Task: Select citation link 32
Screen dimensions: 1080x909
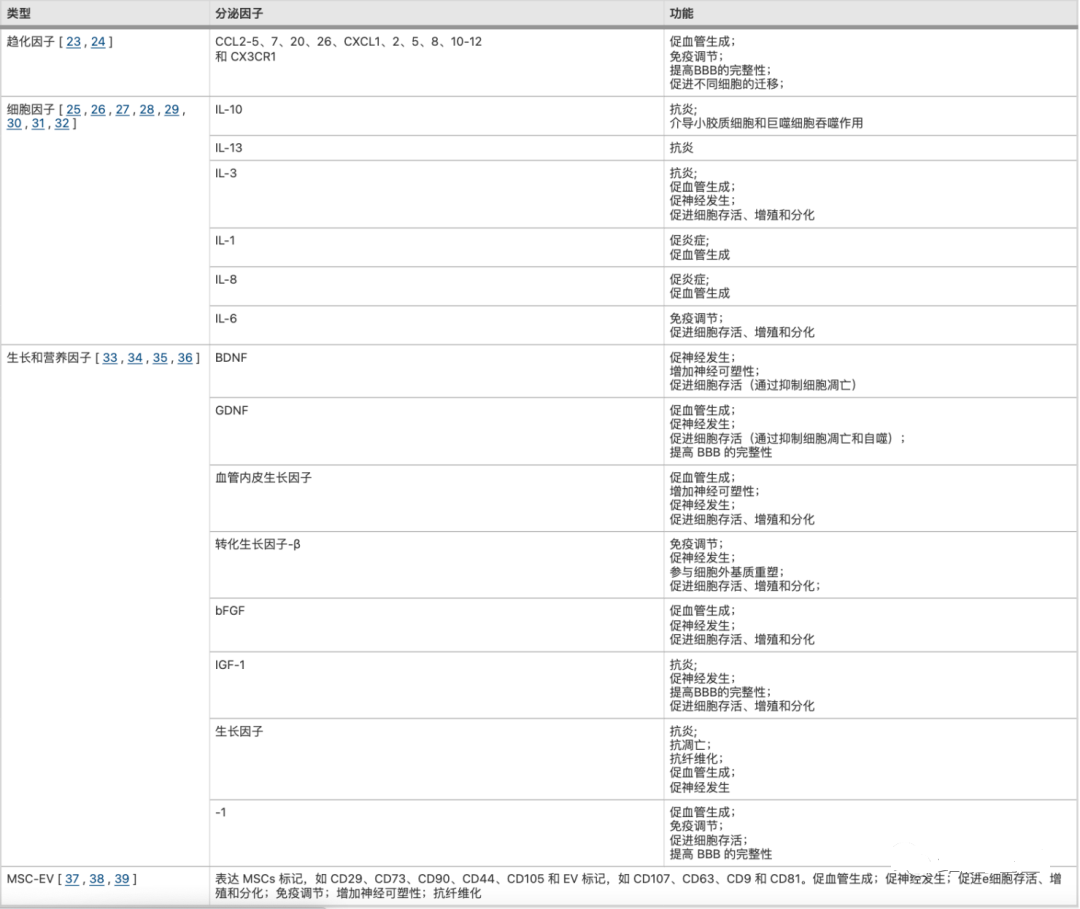Action: click(x=62, y=124)
